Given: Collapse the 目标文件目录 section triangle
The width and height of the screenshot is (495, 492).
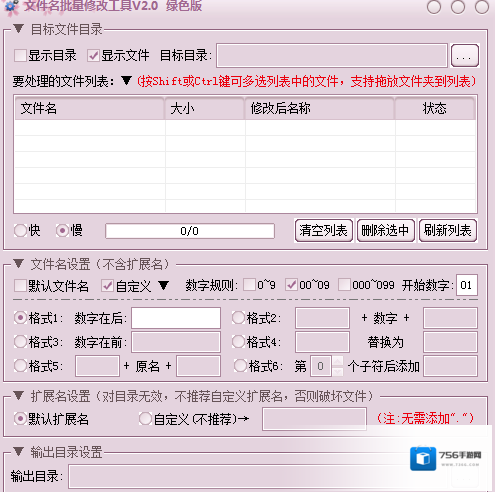Looking at the screenshot, I should click(19, 29).
